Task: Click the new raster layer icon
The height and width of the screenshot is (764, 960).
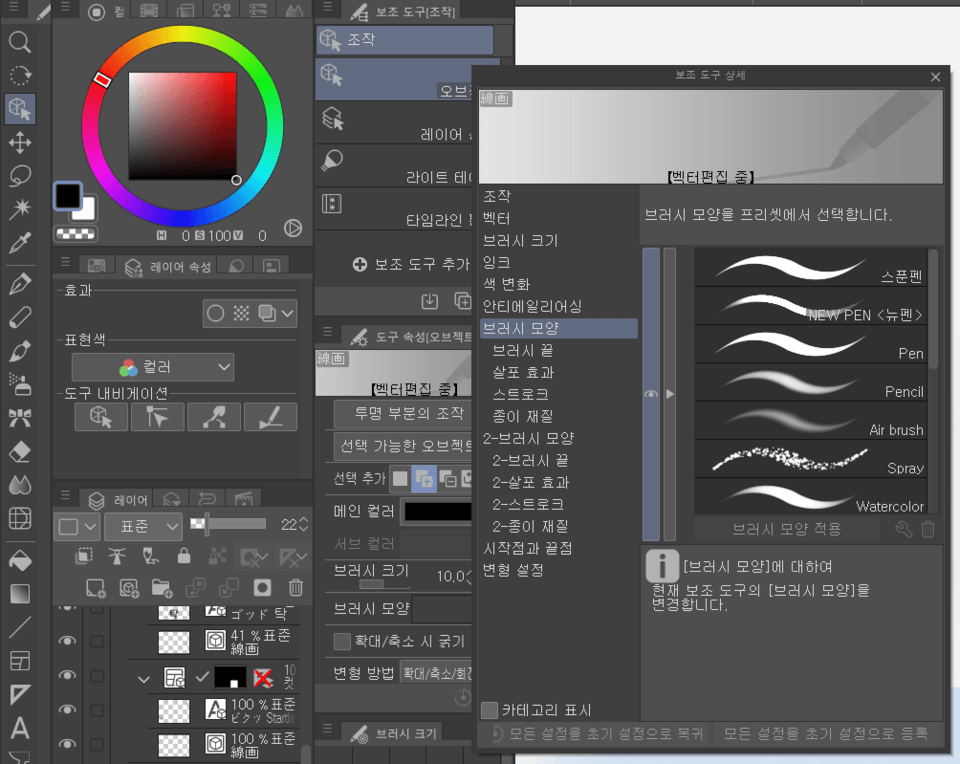Action: point(95,588)
